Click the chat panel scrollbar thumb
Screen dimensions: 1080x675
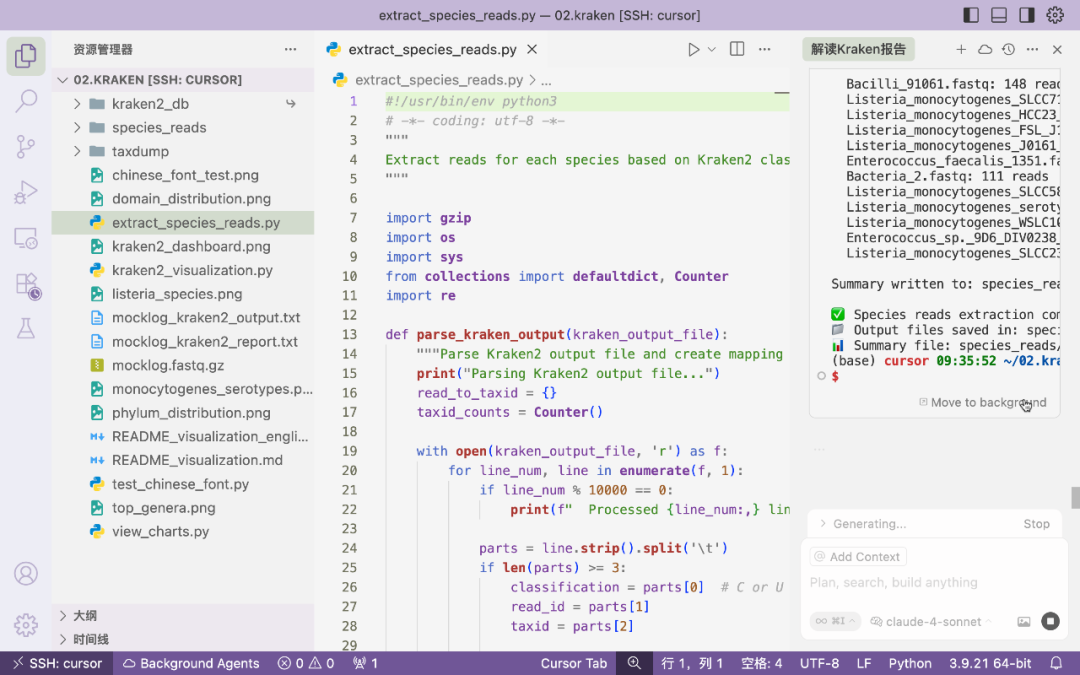pos(1075,497)
